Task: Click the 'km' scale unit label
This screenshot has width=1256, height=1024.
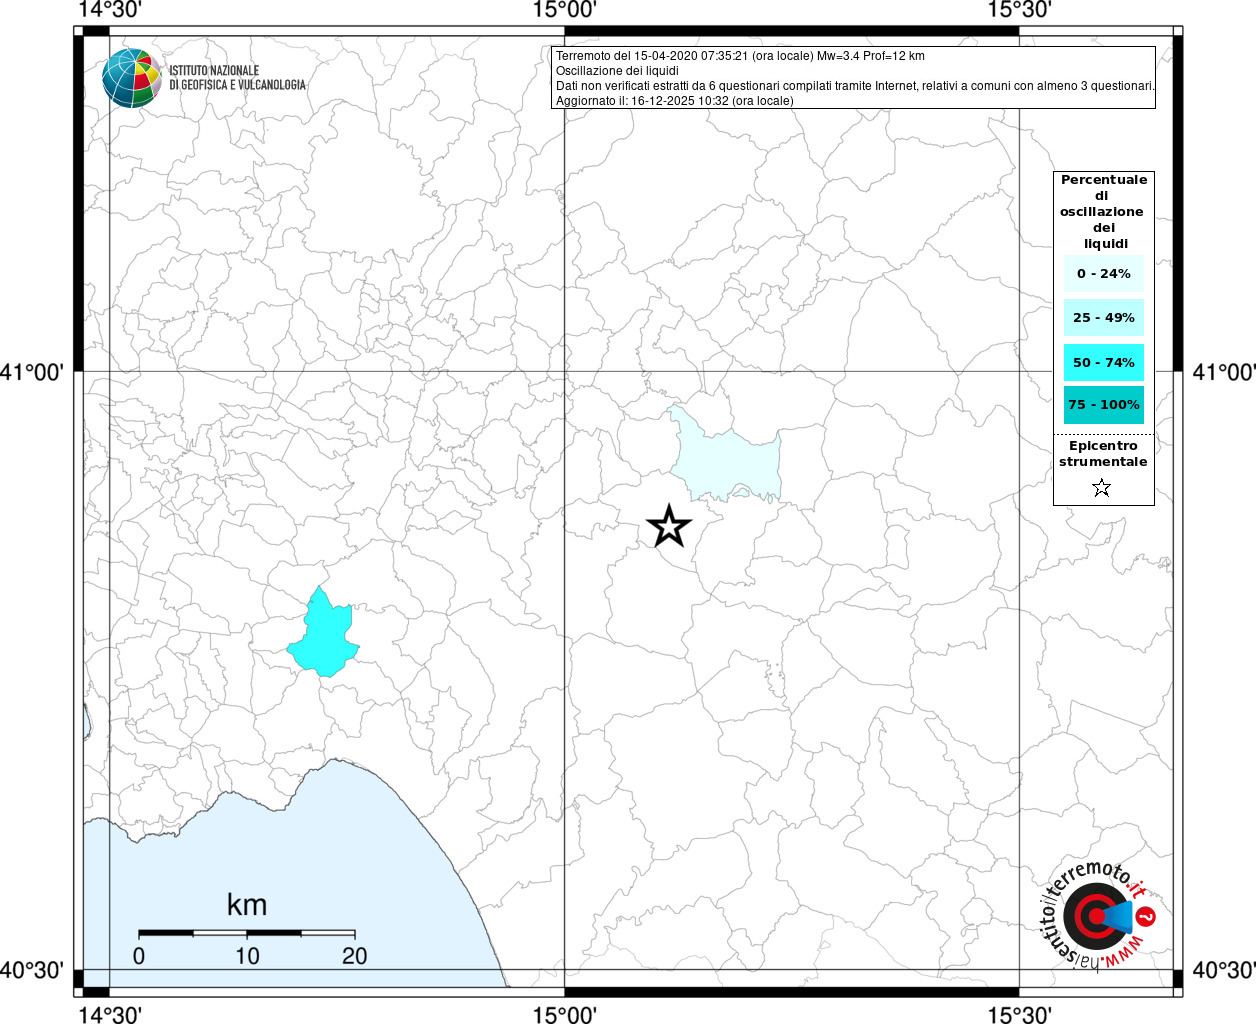Action: point(247,904)
